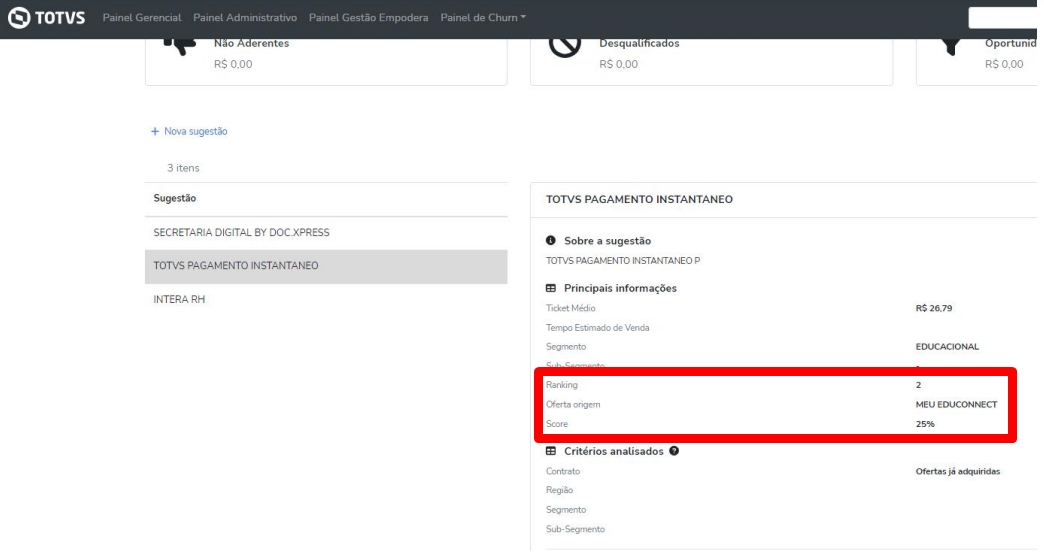Click the Desqualificados summary card title

coord(639,43)
